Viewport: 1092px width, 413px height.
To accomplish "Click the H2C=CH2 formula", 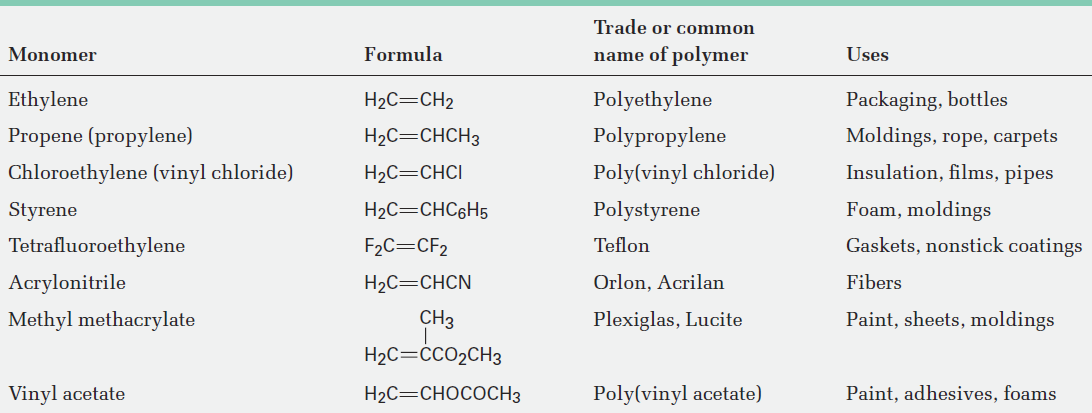I will (409, 101).
